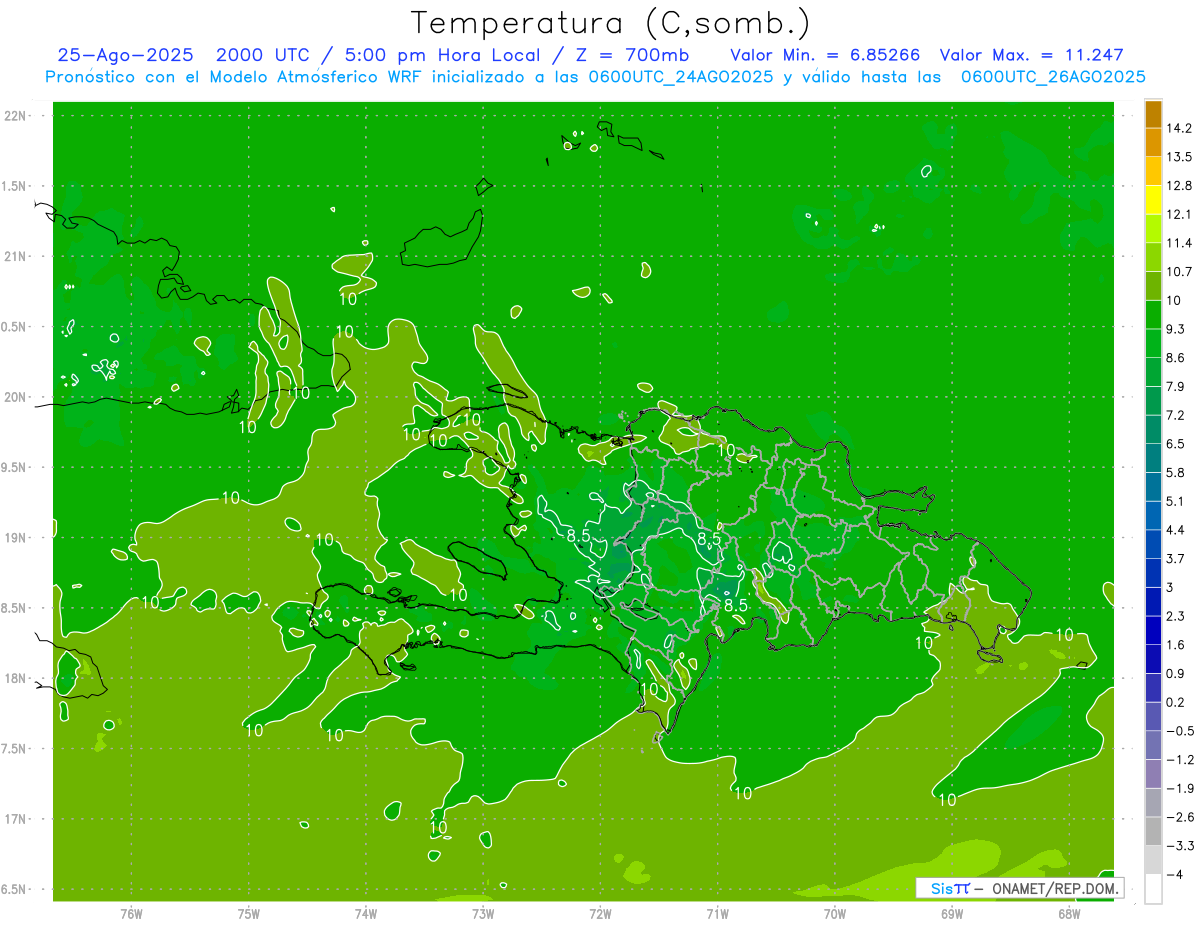The height and width of the screenshot is (927, 1200).
Task: Click the colorbar value "8.6"
Action: click(x=1175, y=357)
